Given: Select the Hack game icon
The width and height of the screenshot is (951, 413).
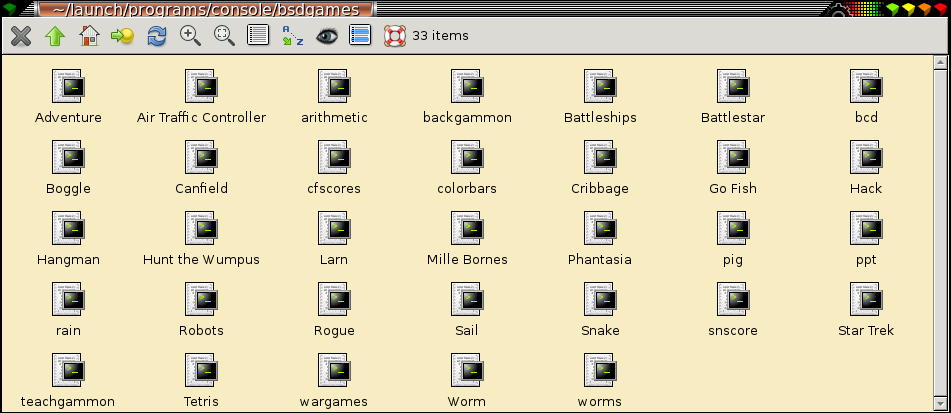Looking at the screenshot, I should tap(866, 168).
